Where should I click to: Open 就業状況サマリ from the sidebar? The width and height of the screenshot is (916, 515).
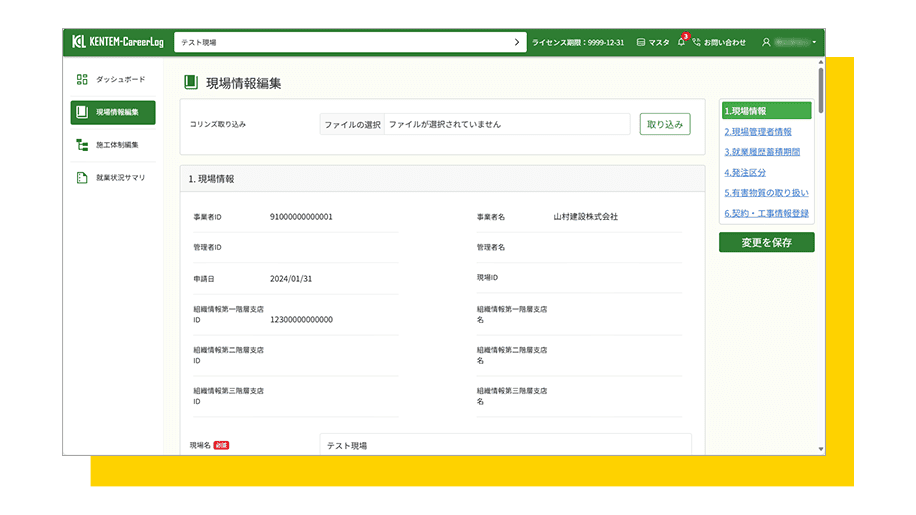coord(120,178)
